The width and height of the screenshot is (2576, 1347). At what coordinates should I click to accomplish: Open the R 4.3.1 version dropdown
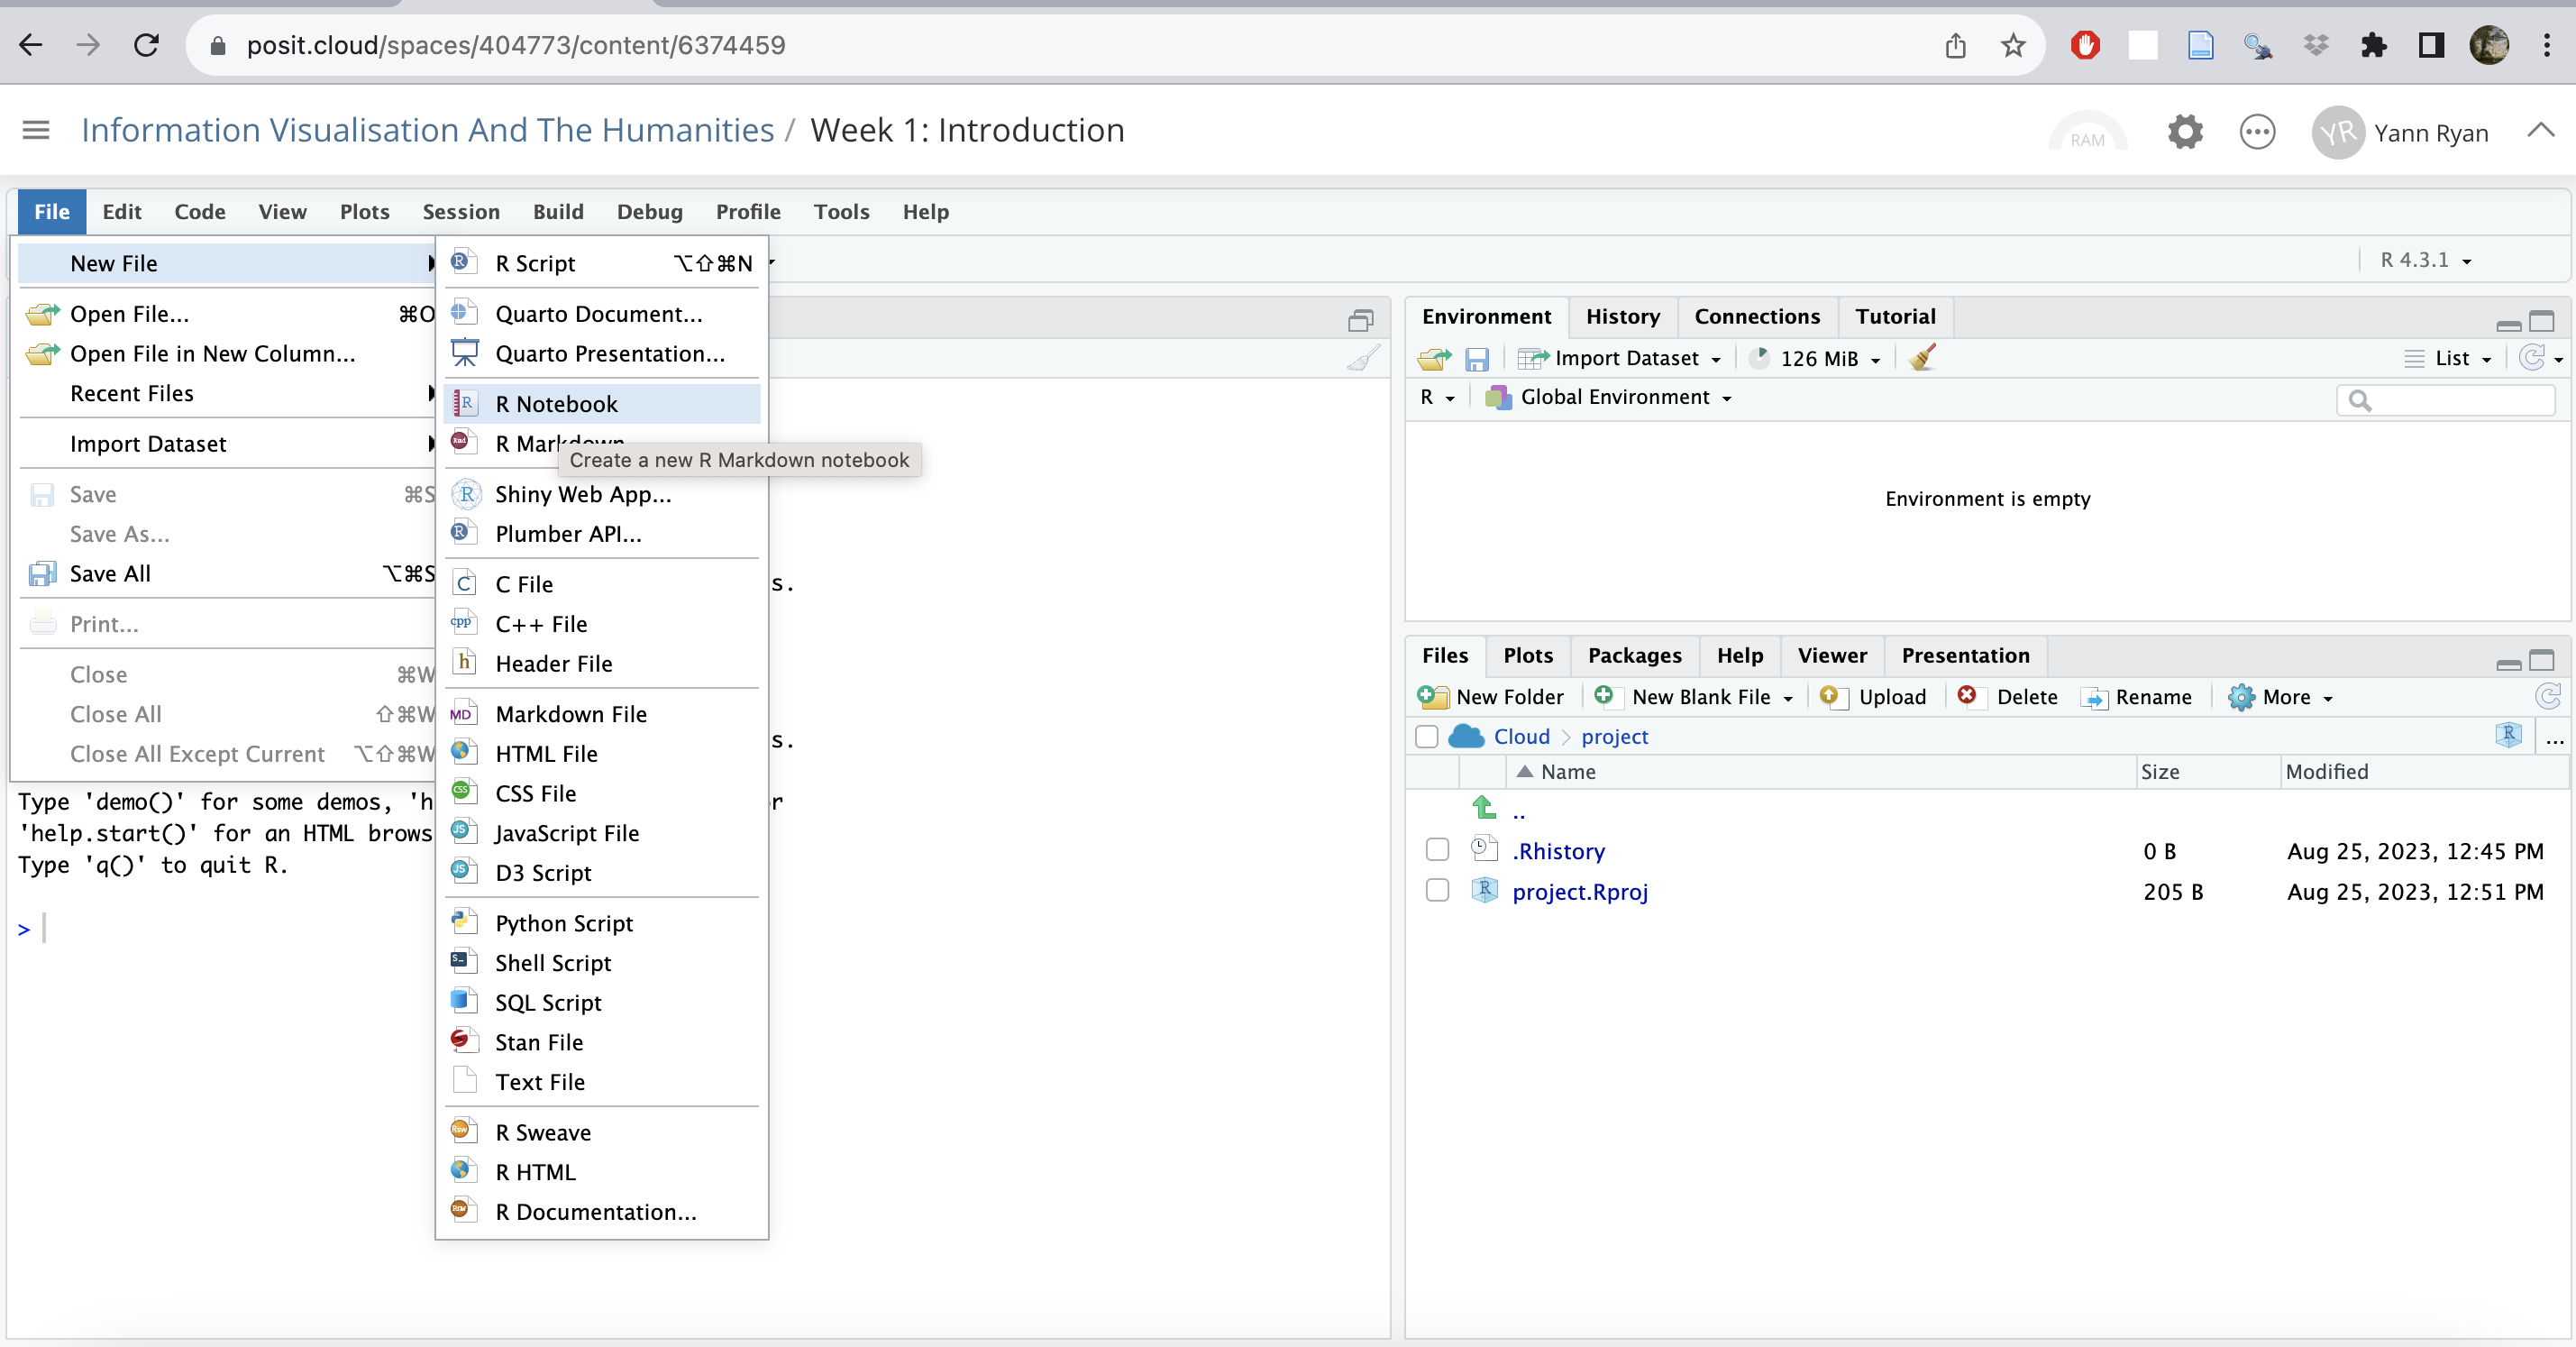tap(2426, 260)
